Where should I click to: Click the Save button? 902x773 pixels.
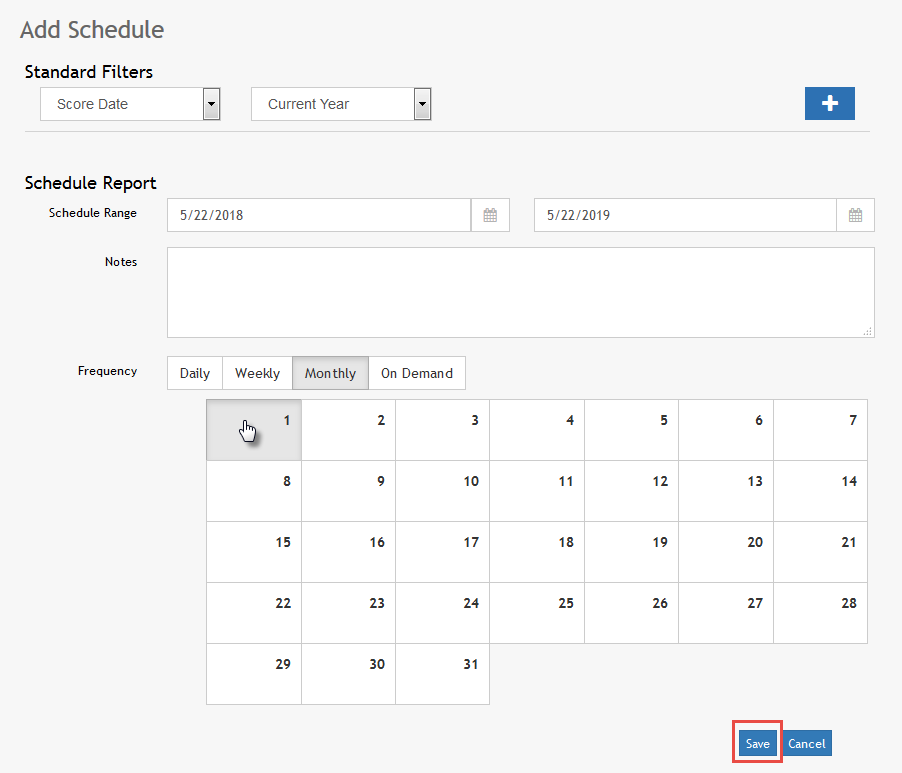(757, 743)
